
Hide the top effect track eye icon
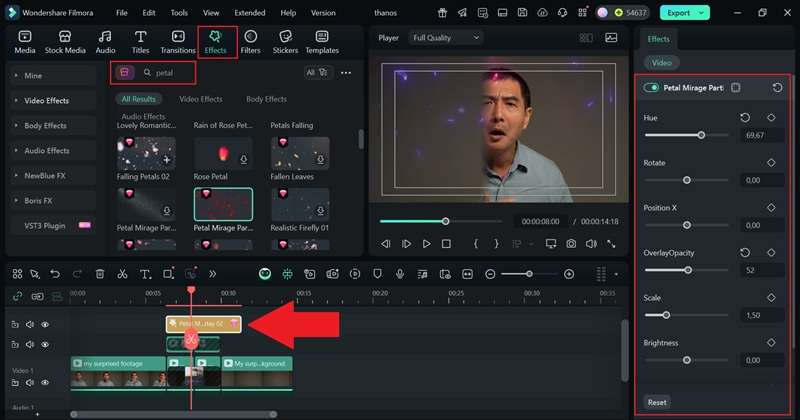45,325
